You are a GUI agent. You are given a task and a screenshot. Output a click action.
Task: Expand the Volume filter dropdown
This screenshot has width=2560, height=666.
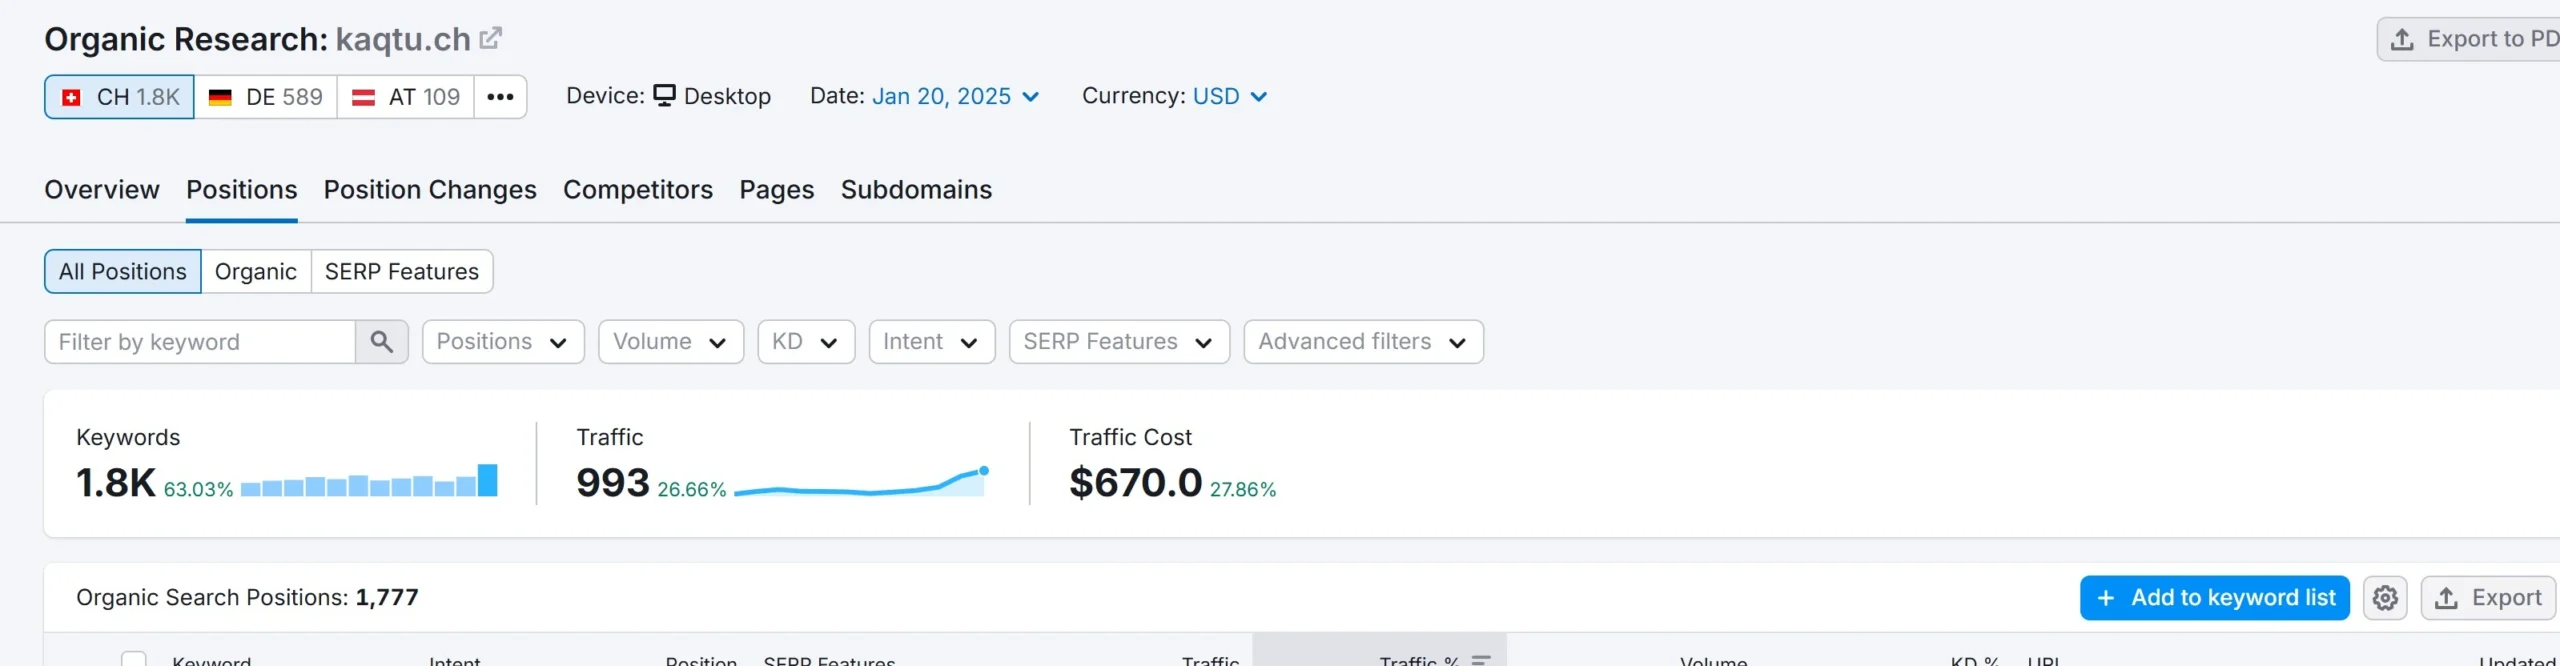pos(671,342)
